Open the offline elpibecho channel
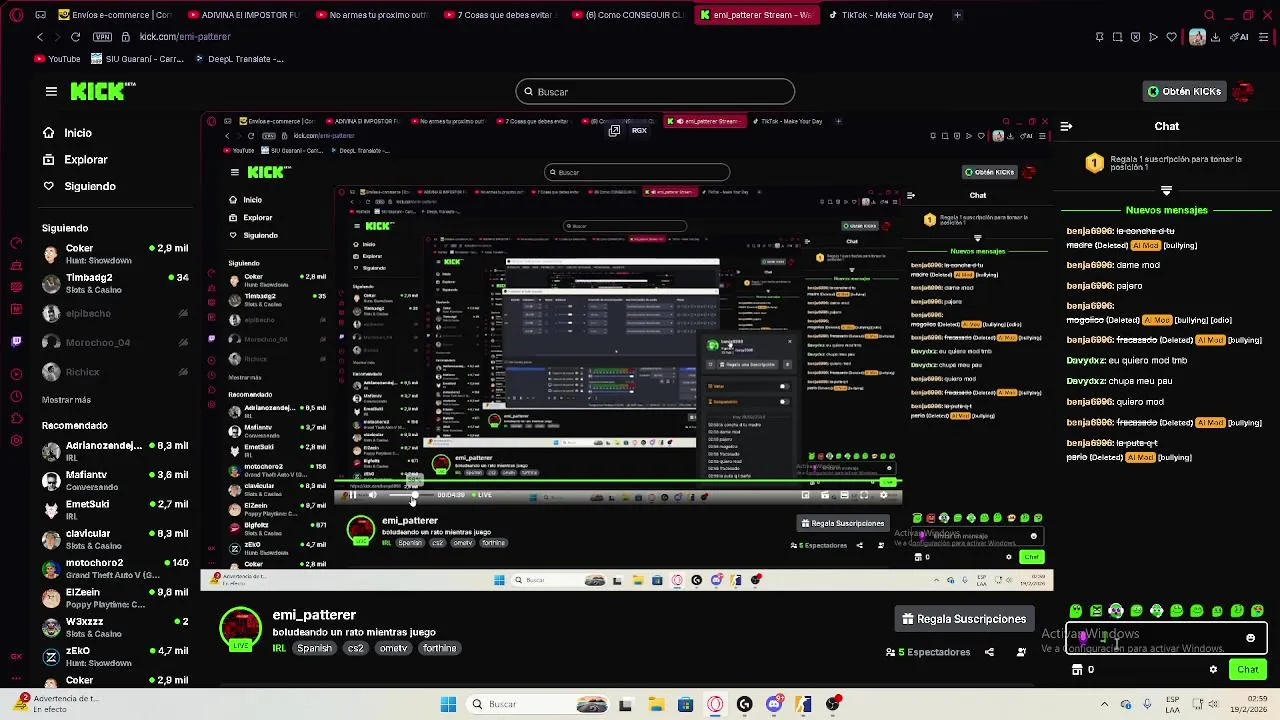The width and height of the screenshot is (1280, 720). (x=114, y=313)
